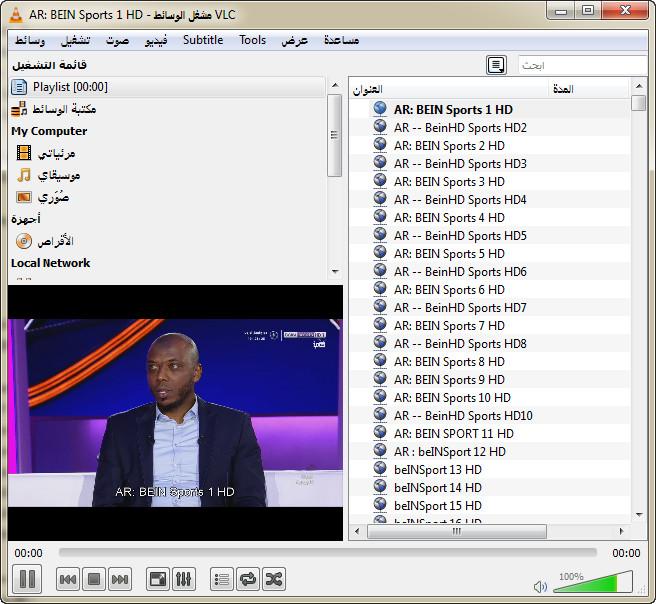
Task: Click the playlist search field
Action: pyautogui.click(x=582, y=65)
